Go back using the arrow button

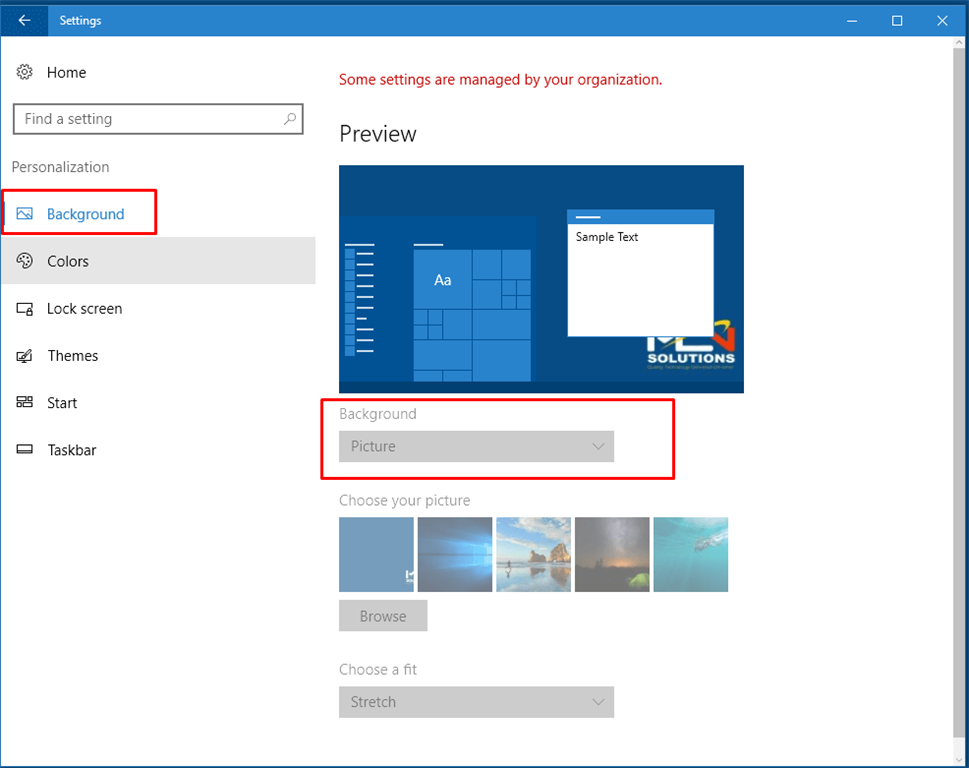(x=24, y=20)
